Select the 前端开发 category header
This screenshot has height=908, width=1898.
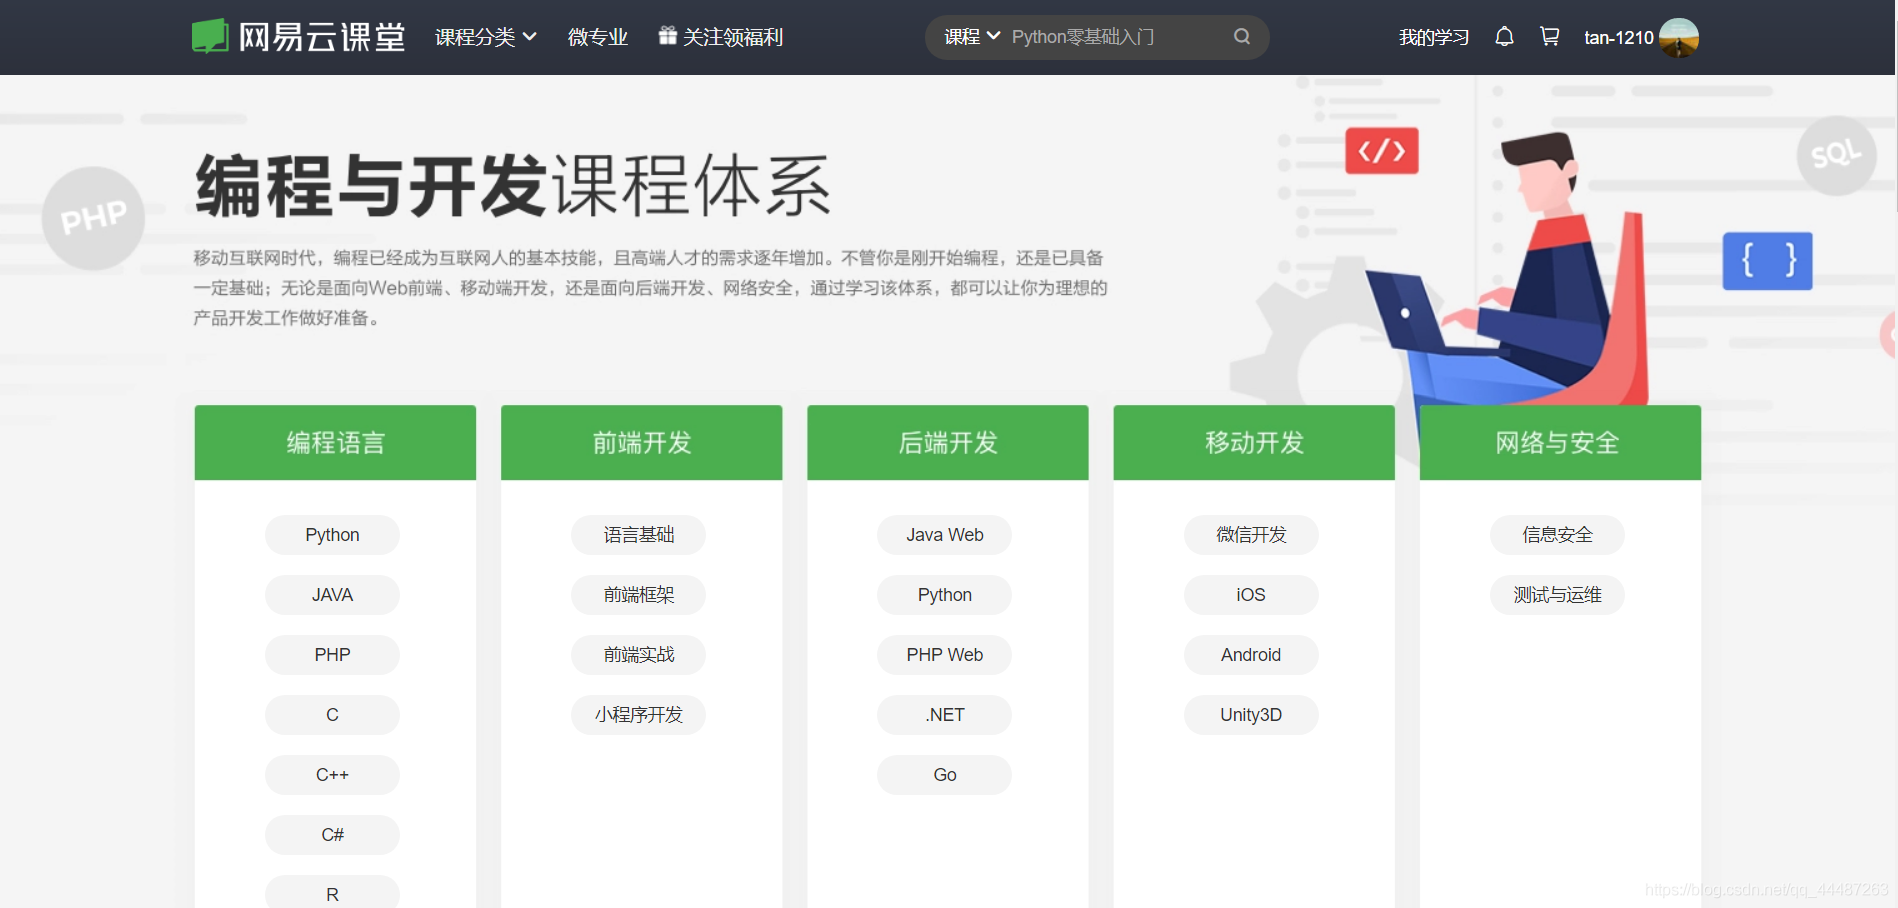click(641, 442)
